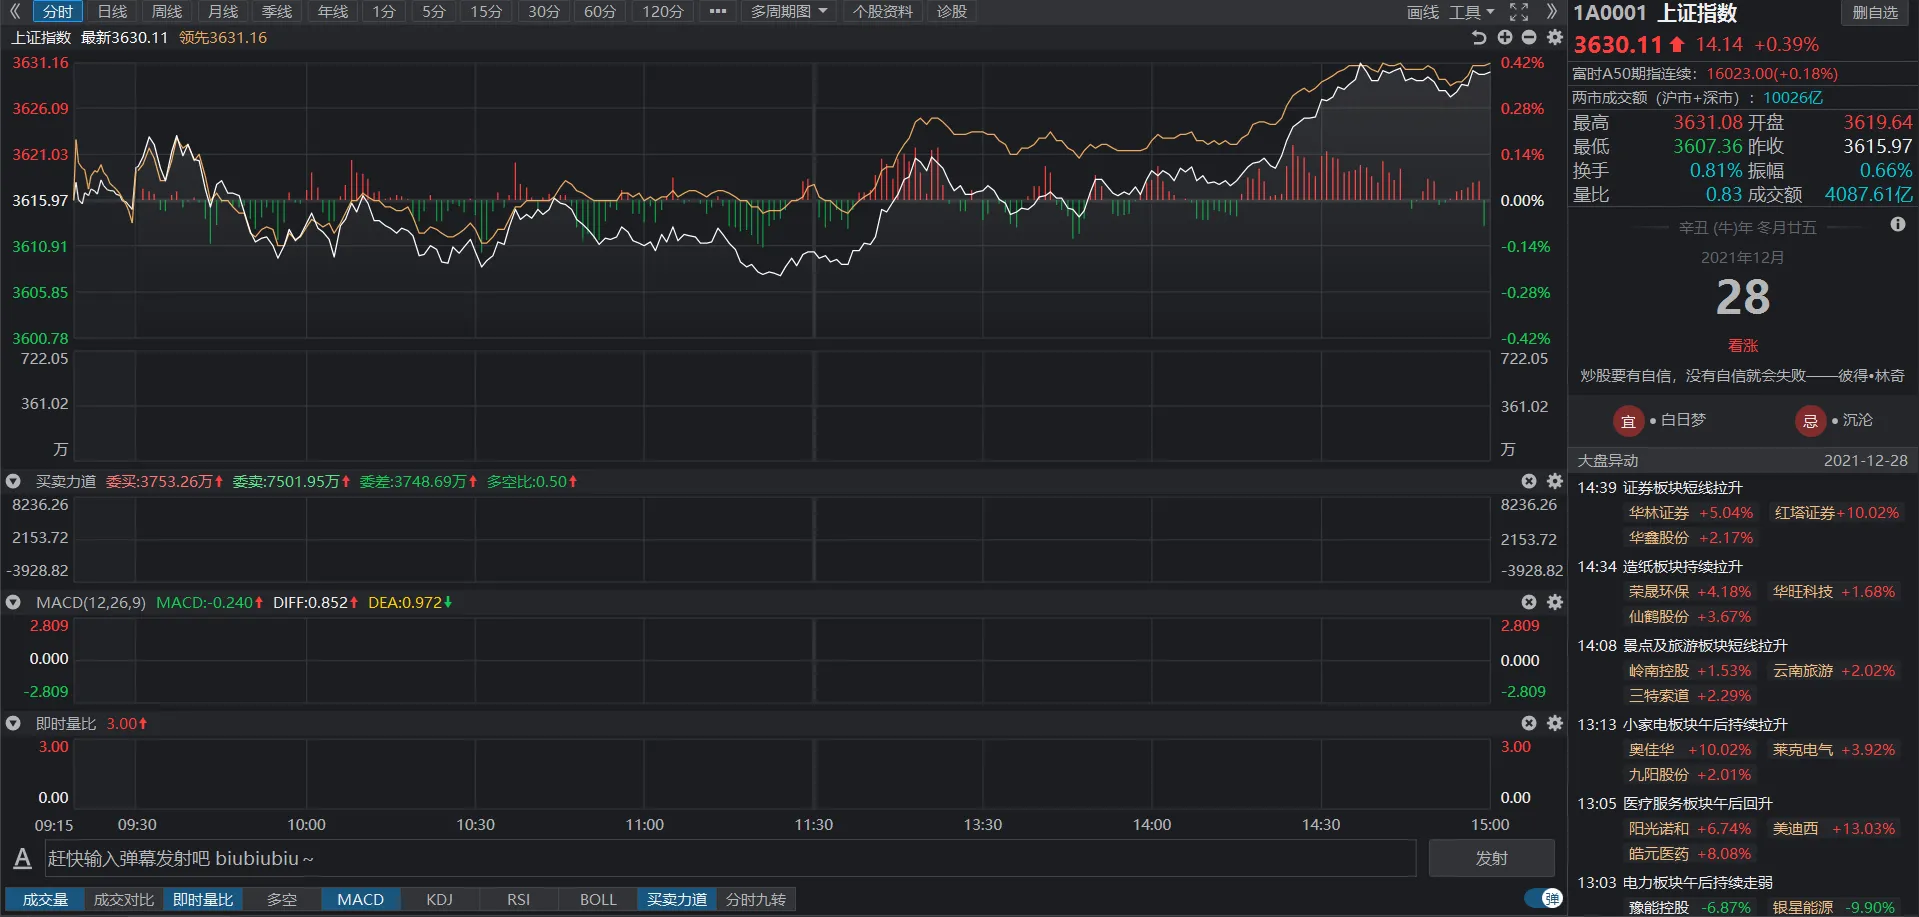Viewport: 1919px width, 917px height.
Task: Select the 1分 period tab
Action: 384,12
